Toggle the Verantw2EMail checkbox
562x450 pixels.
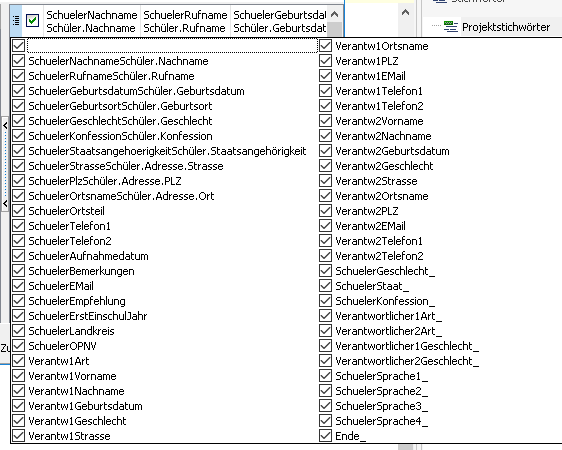tap(325, 226)
